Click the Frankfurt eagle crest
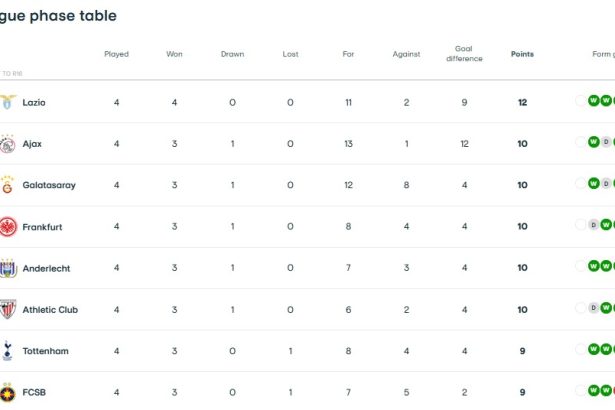The width and height of the screenshot is (615, 410). coord(8,226)
